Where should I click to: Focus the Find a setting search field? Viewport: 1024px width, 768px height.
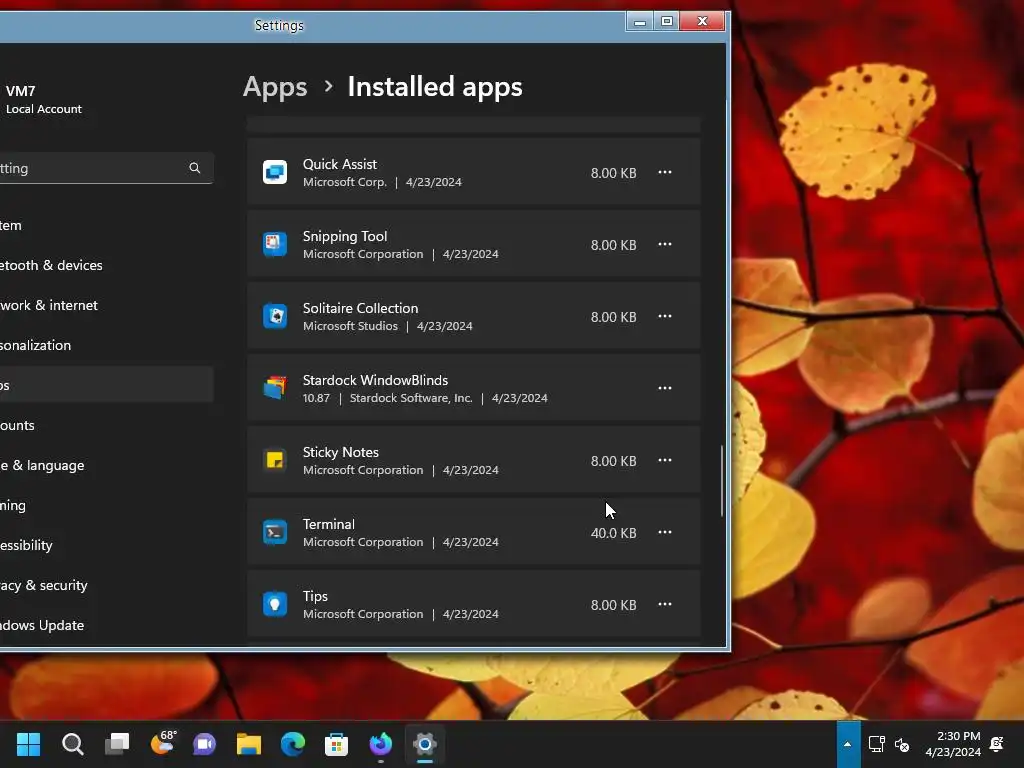click(x=106, y=168)
